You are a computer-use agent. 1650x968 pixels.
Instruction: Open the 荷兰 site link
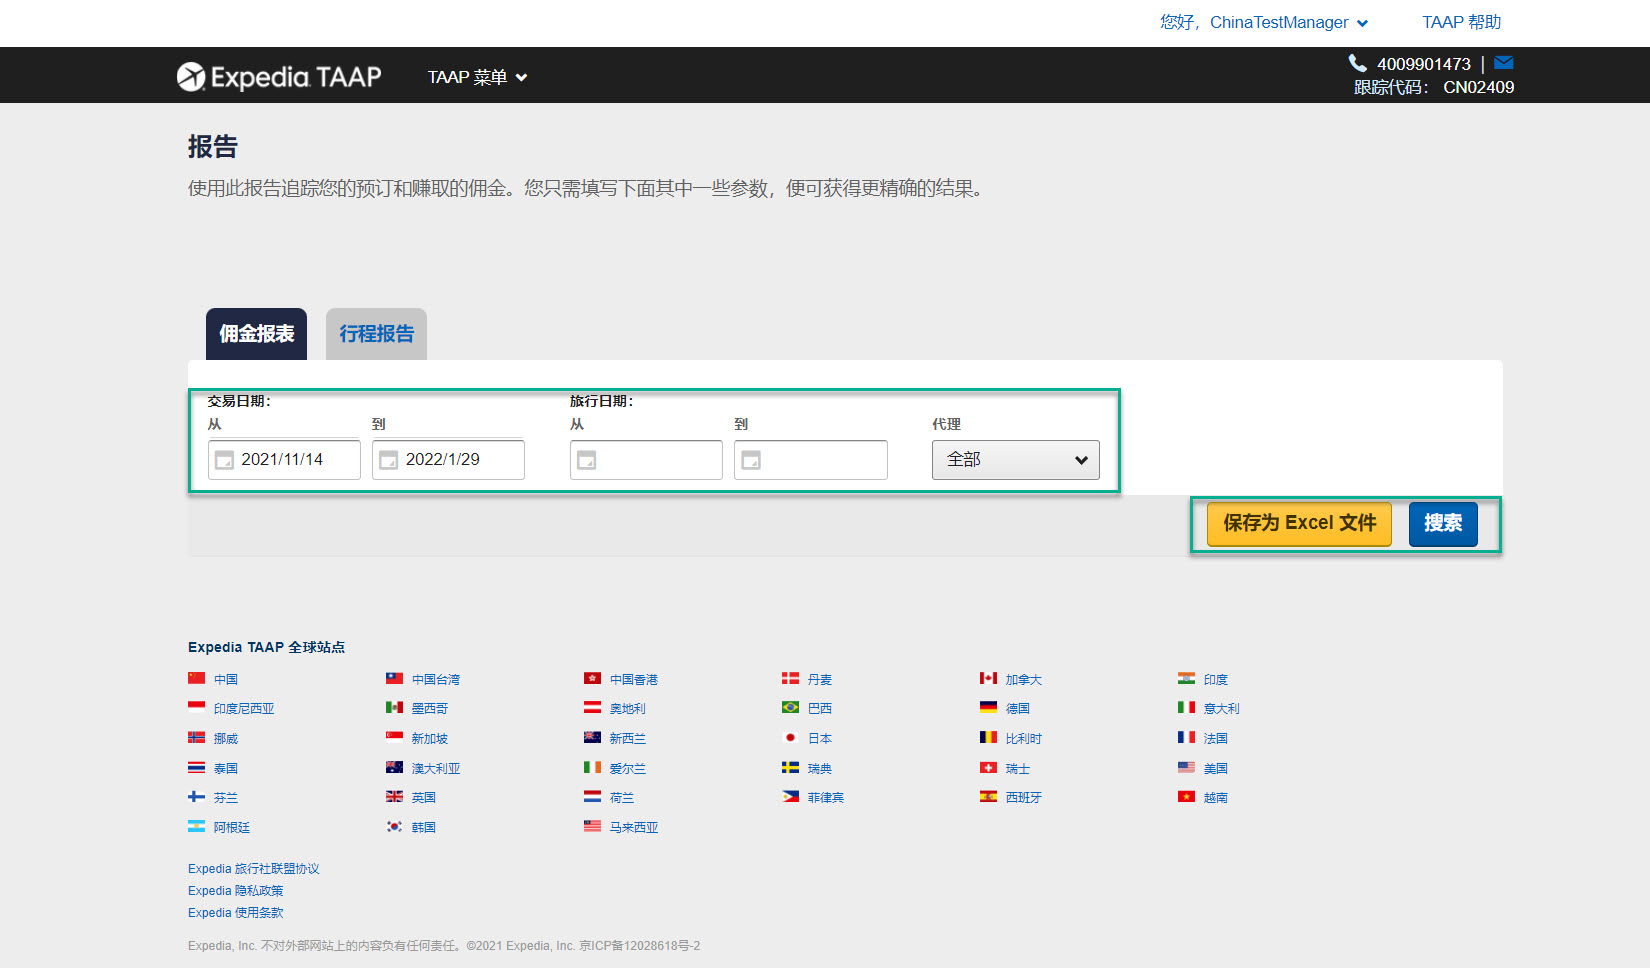point(622,798)
